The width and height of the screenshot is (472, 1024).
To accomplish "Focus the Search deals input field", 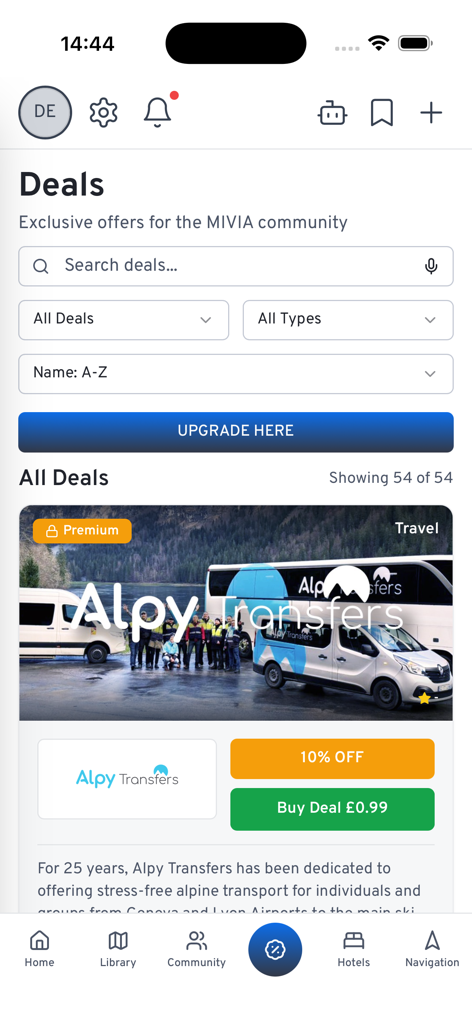I will coord(236,266).
